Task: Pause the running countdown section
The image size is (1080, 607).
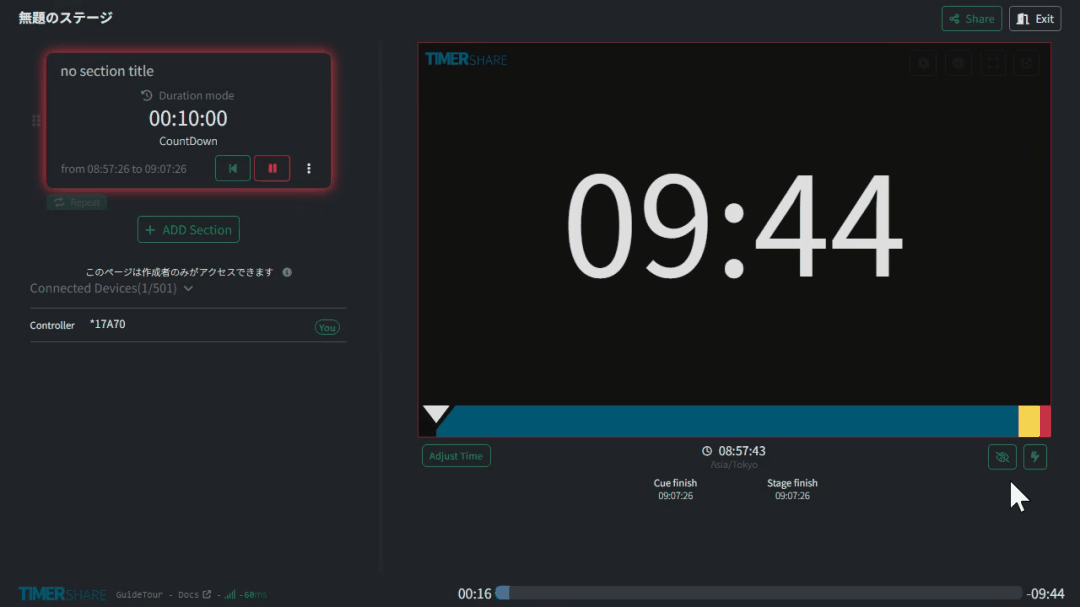Action: tap(272, 168)
